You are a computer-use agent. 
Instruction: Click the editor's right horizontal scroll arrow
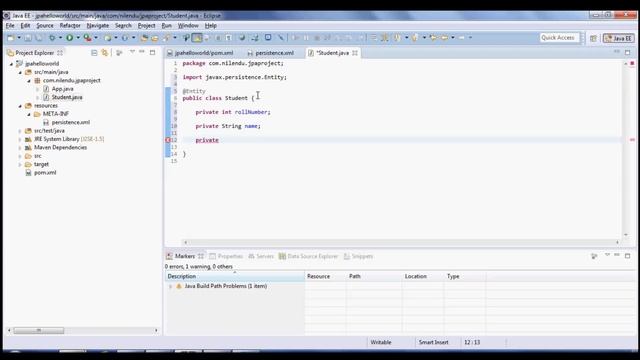[617, 242]
